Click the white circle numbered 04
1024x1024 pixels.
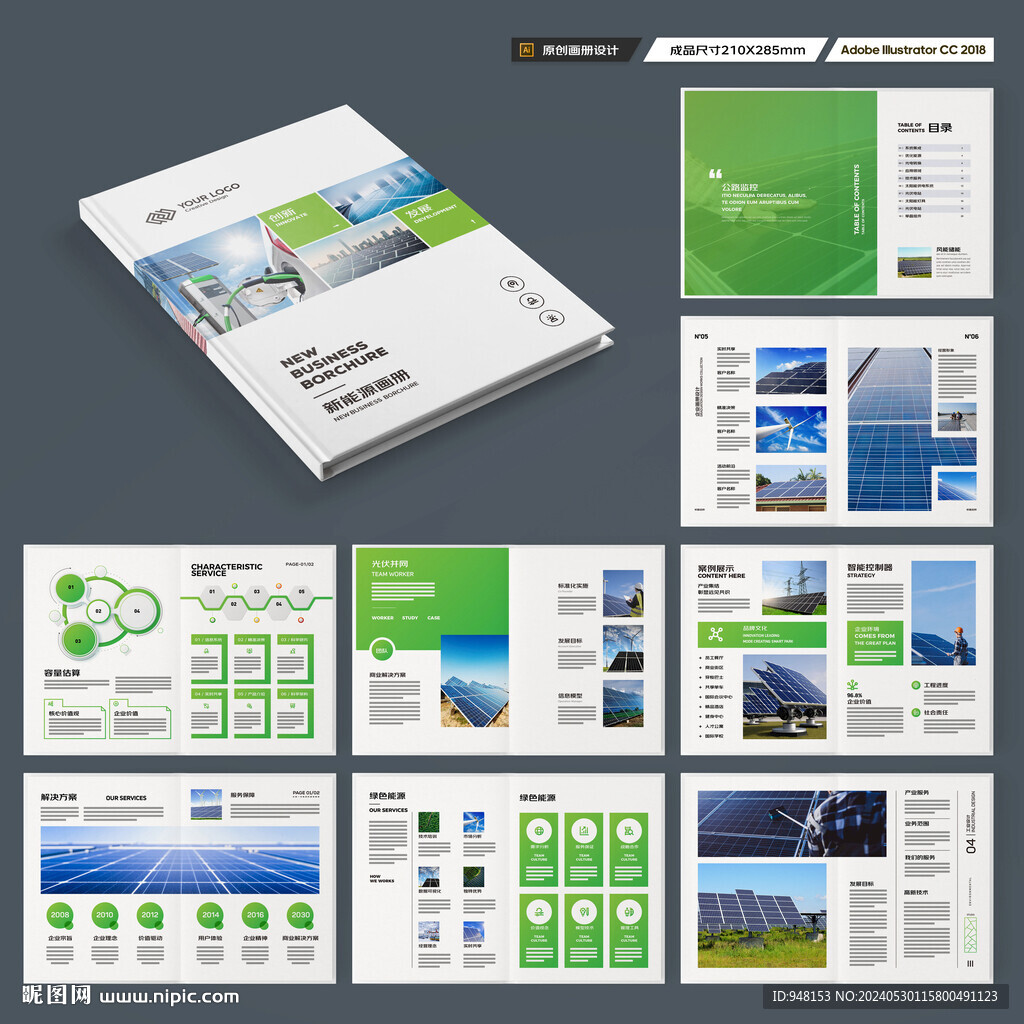pyautogui.click(x=136, y=611)
